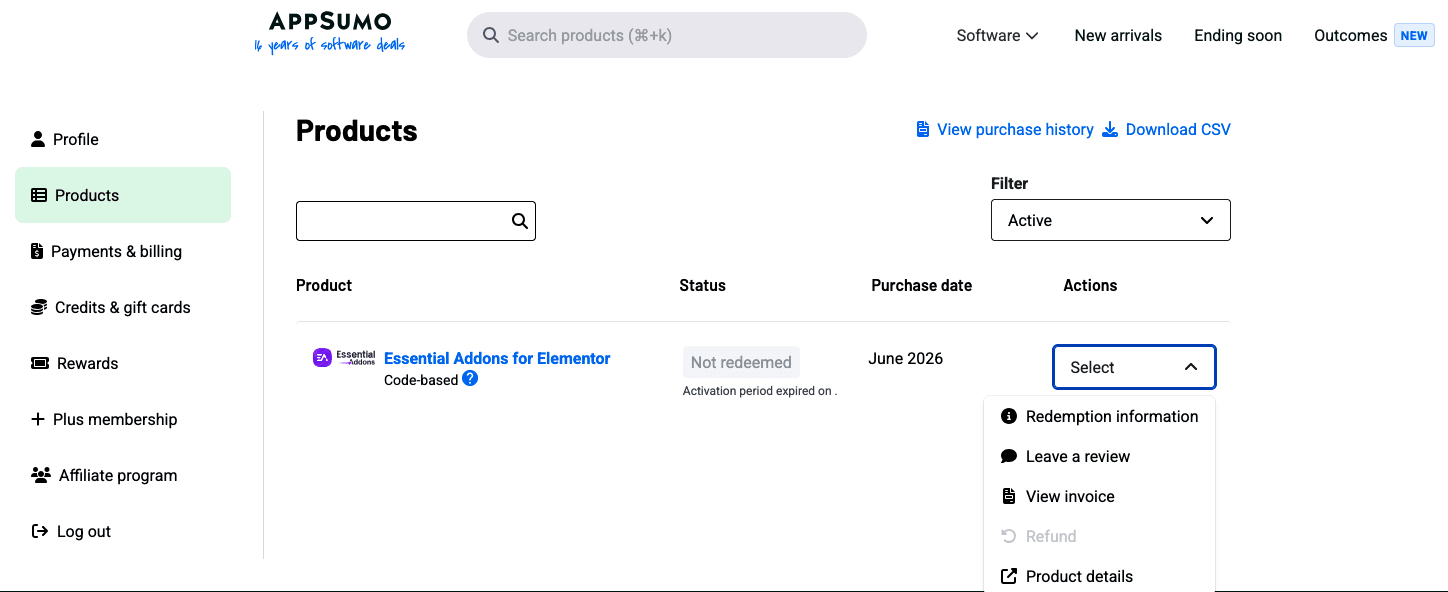The image size is (1448, 592).
Task: Open Affiliate program section
Action: (123, 475)
